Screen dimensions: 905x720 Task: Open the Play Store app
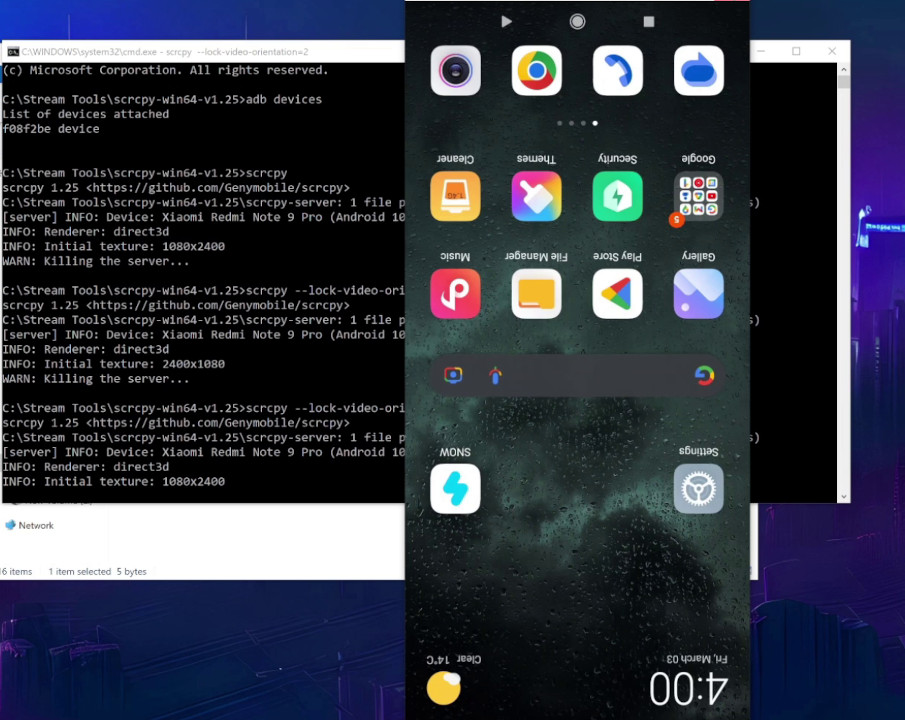pos(618,293)
